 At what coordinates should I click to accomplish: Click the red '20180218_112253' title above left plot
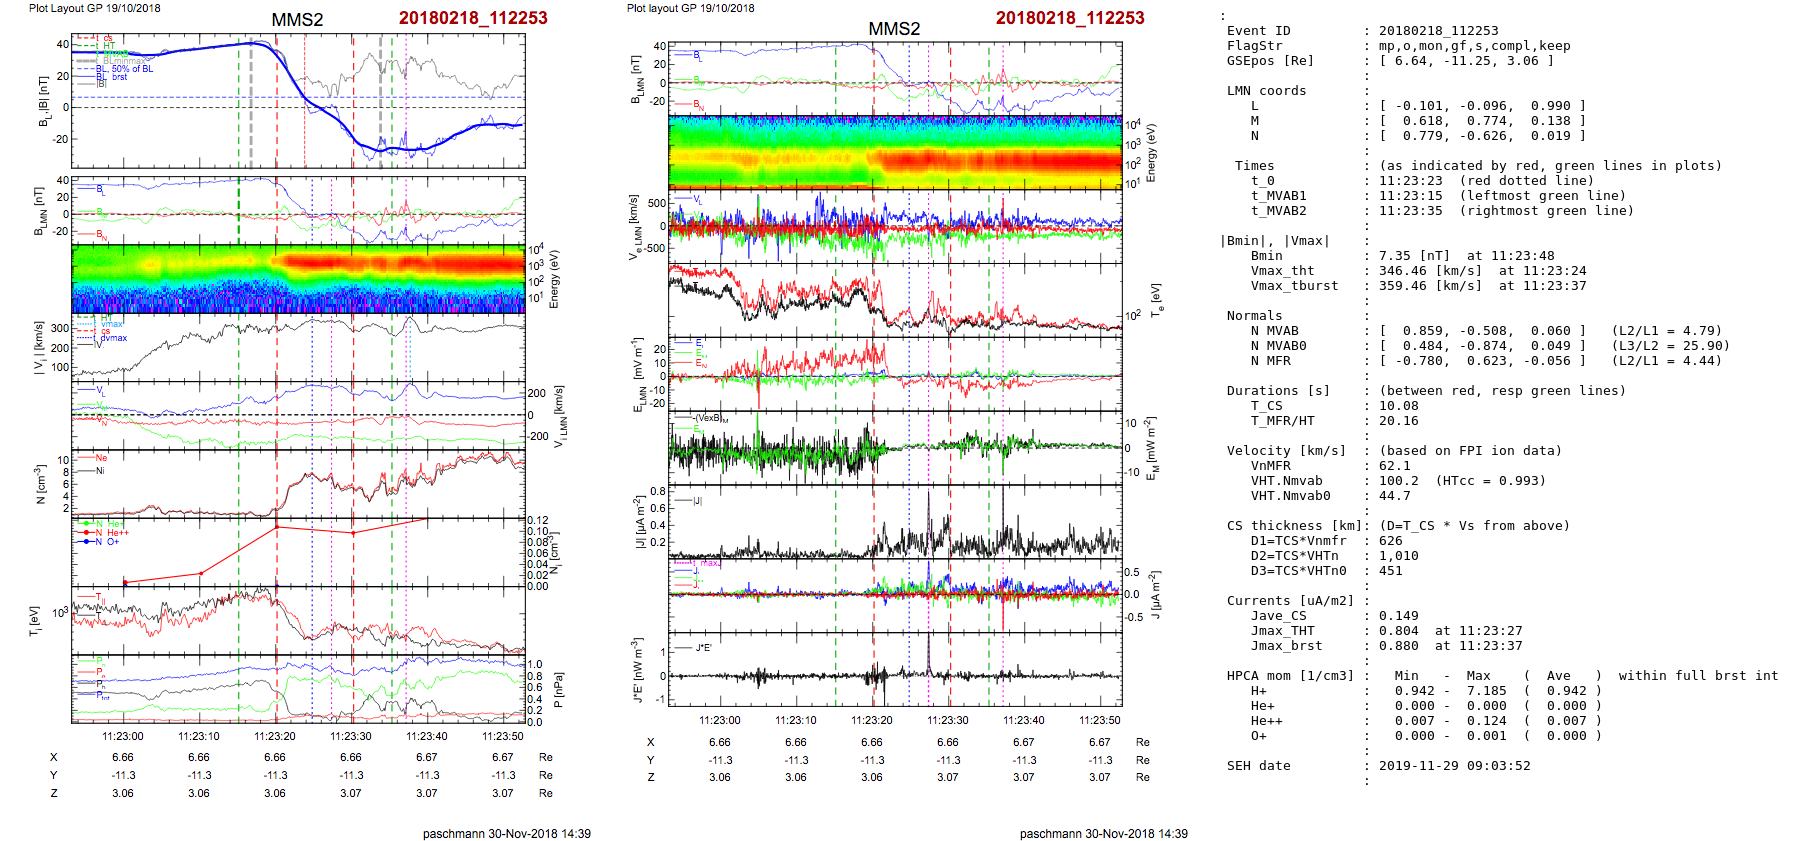click(473, 18)
